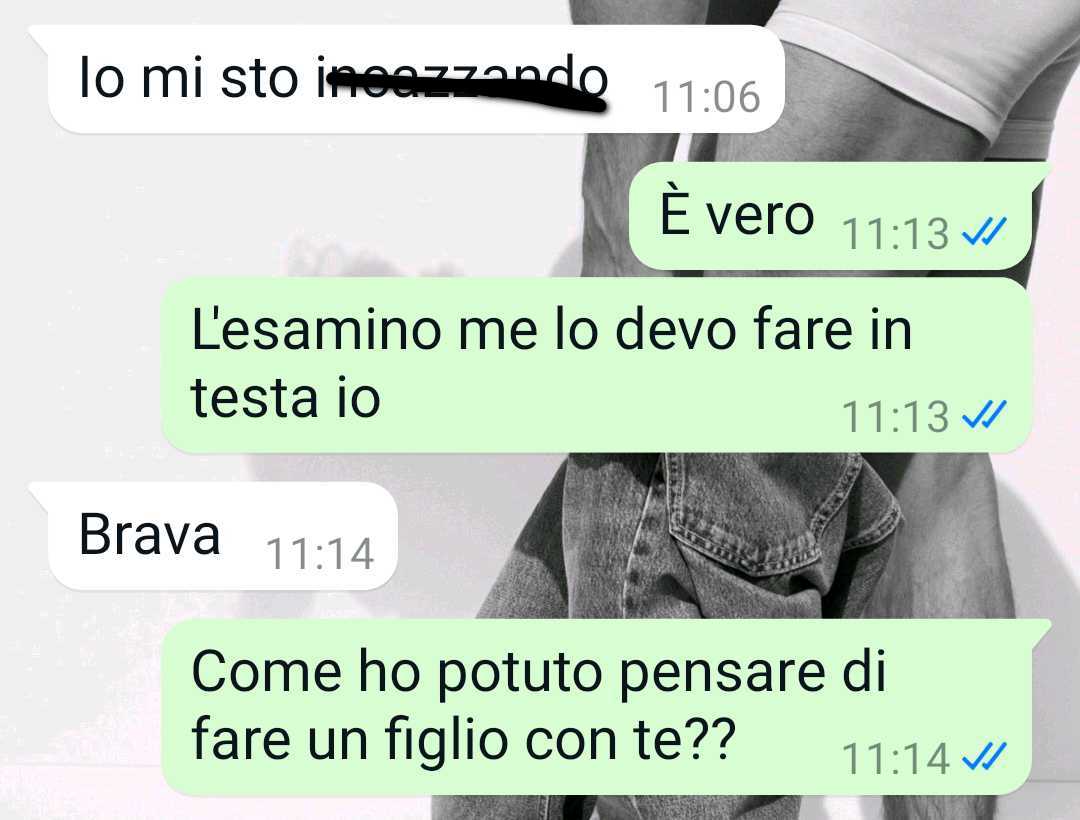1080x820 pixels.
Task: Click the 'Come ho potuto pensare di' text line
Action: (539, 673)
